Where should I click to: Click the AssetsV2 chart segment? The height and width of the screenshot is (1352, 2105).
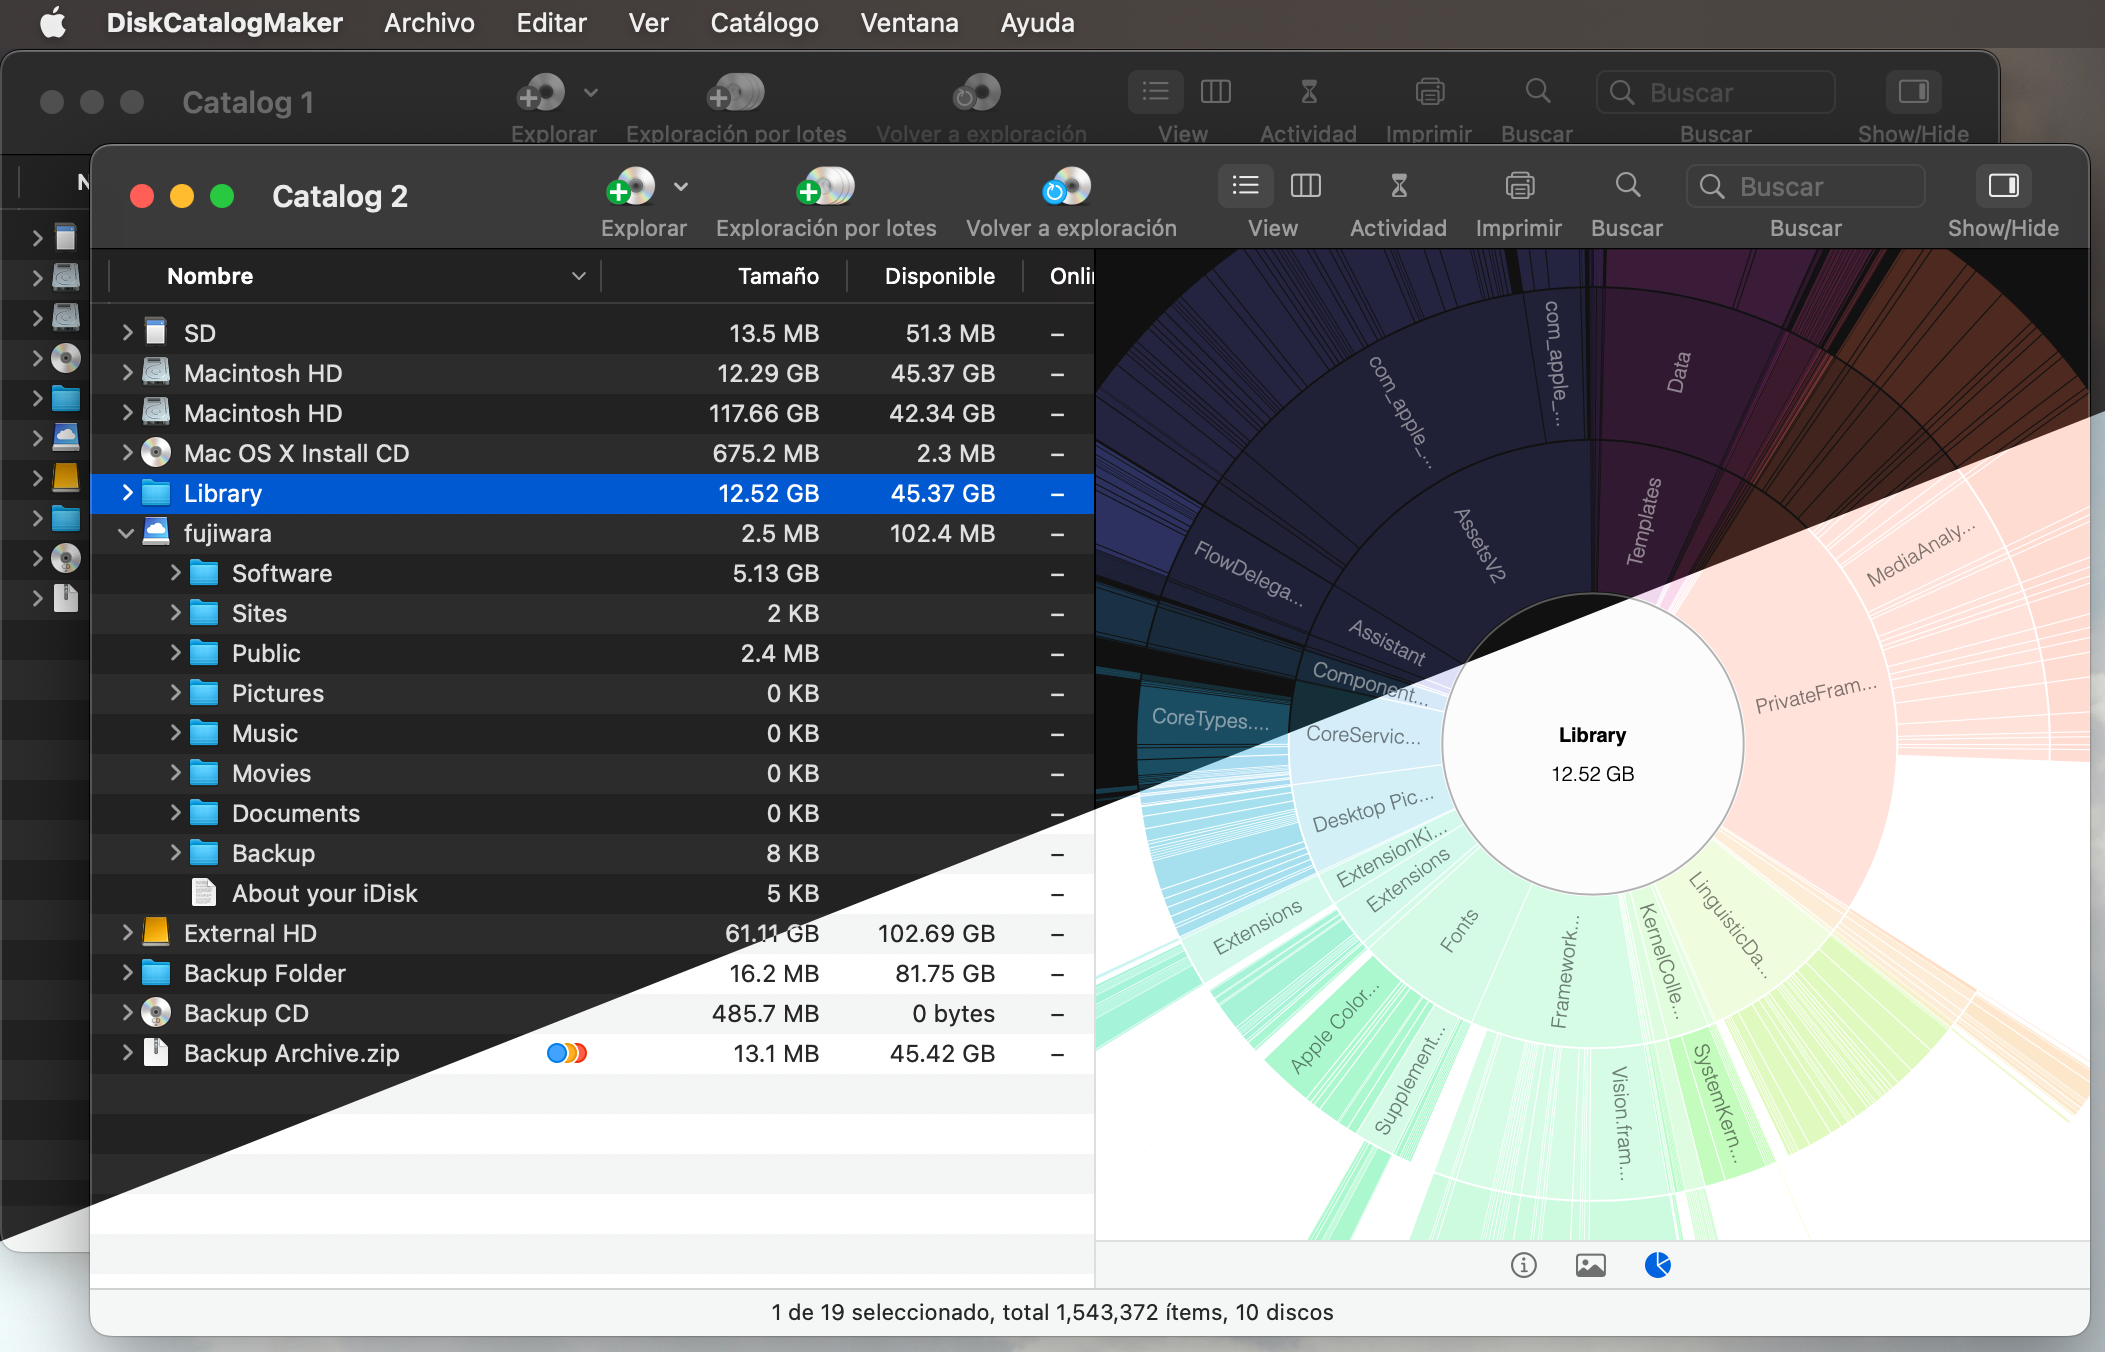point(1479,546)
